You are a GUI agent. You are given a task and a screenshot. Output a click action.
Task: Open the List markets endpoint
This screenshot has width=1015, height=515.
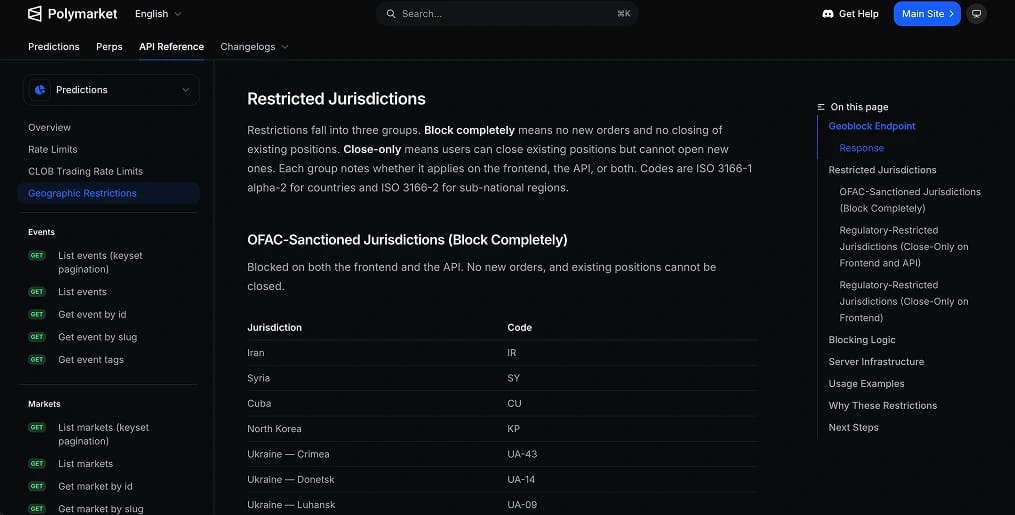[x=85, y=464]
